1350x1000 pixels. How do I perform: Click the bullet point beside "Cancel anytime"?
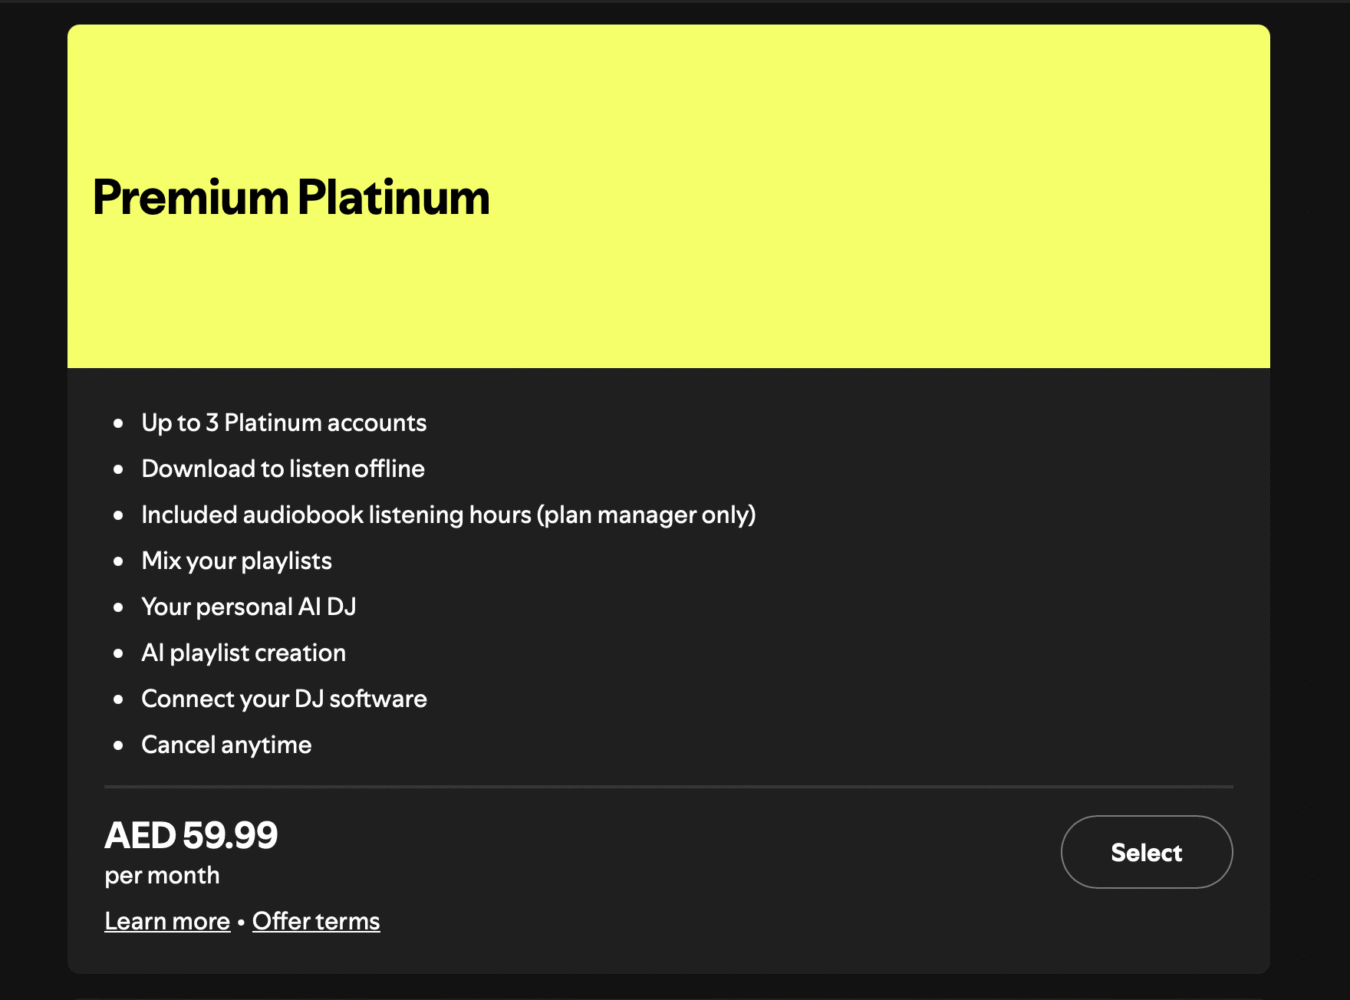[119, 745]
